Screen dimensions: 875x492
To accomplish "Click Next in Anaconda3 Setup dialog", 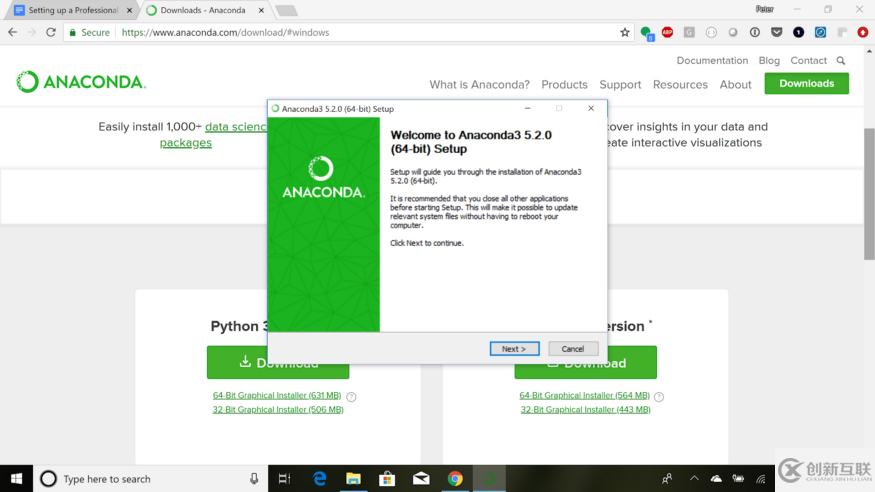I will coord(514,349).
